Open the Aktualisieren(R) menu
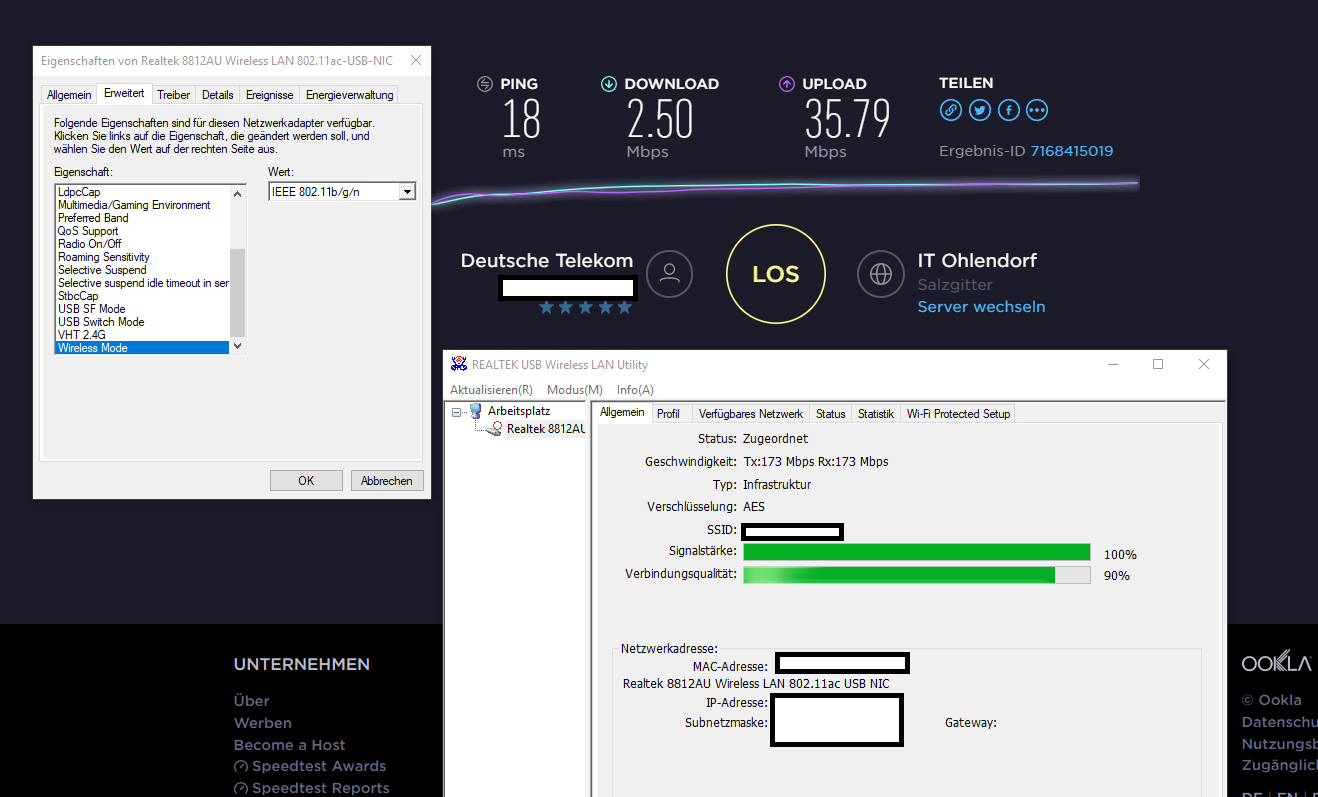This screenshot has width=1318, height=797. point(491,390)
